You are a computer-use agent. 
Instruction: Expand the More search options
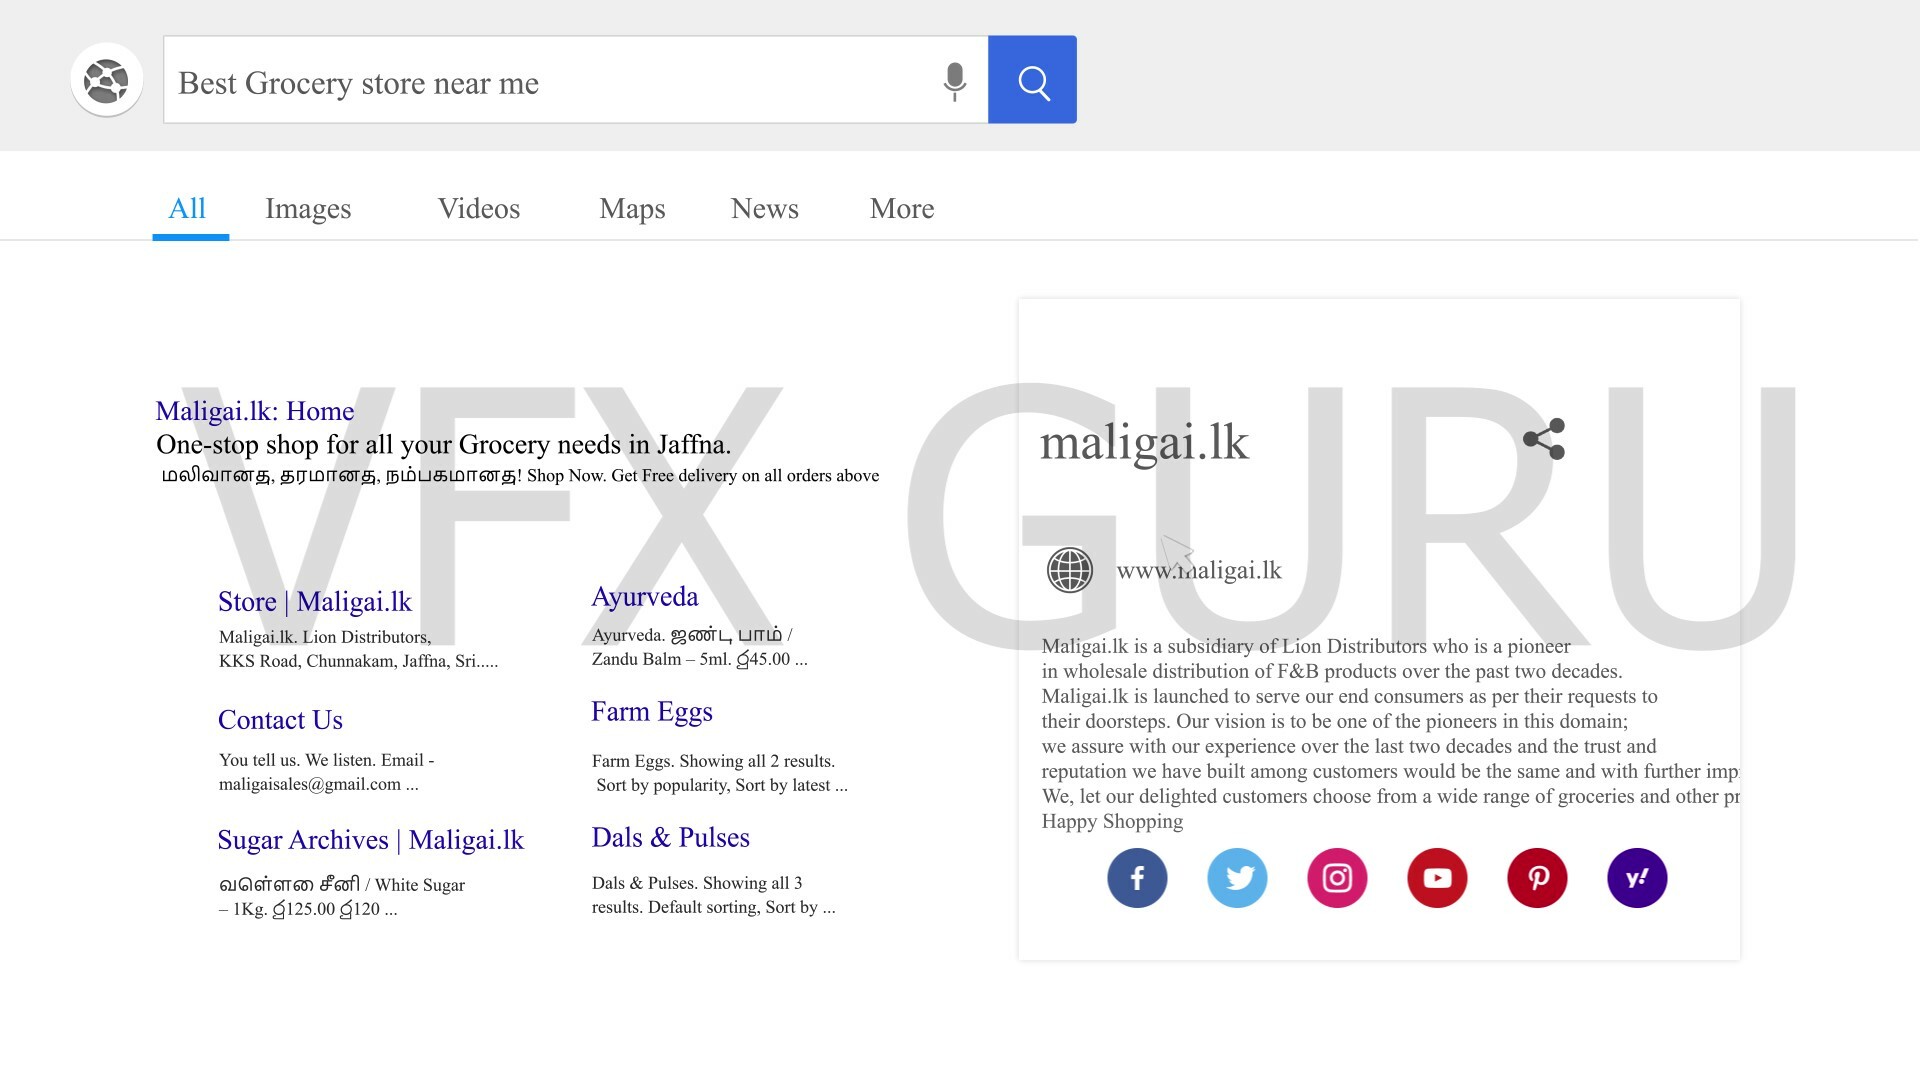click(x=902, y=208)
